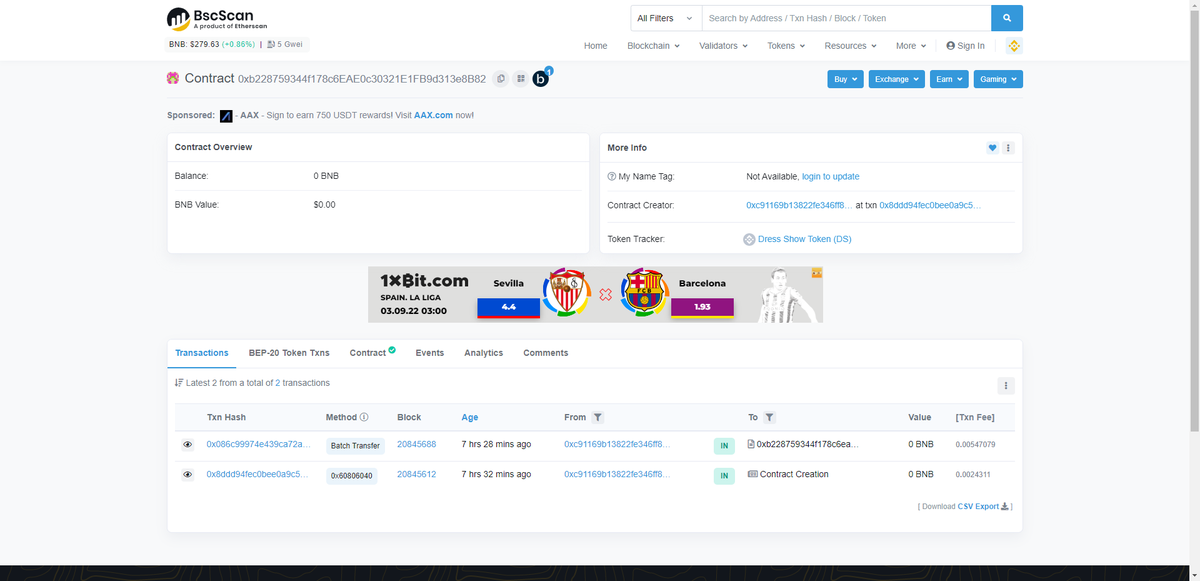
Task: Open the To column filter
Action: [x=769, y=417]
